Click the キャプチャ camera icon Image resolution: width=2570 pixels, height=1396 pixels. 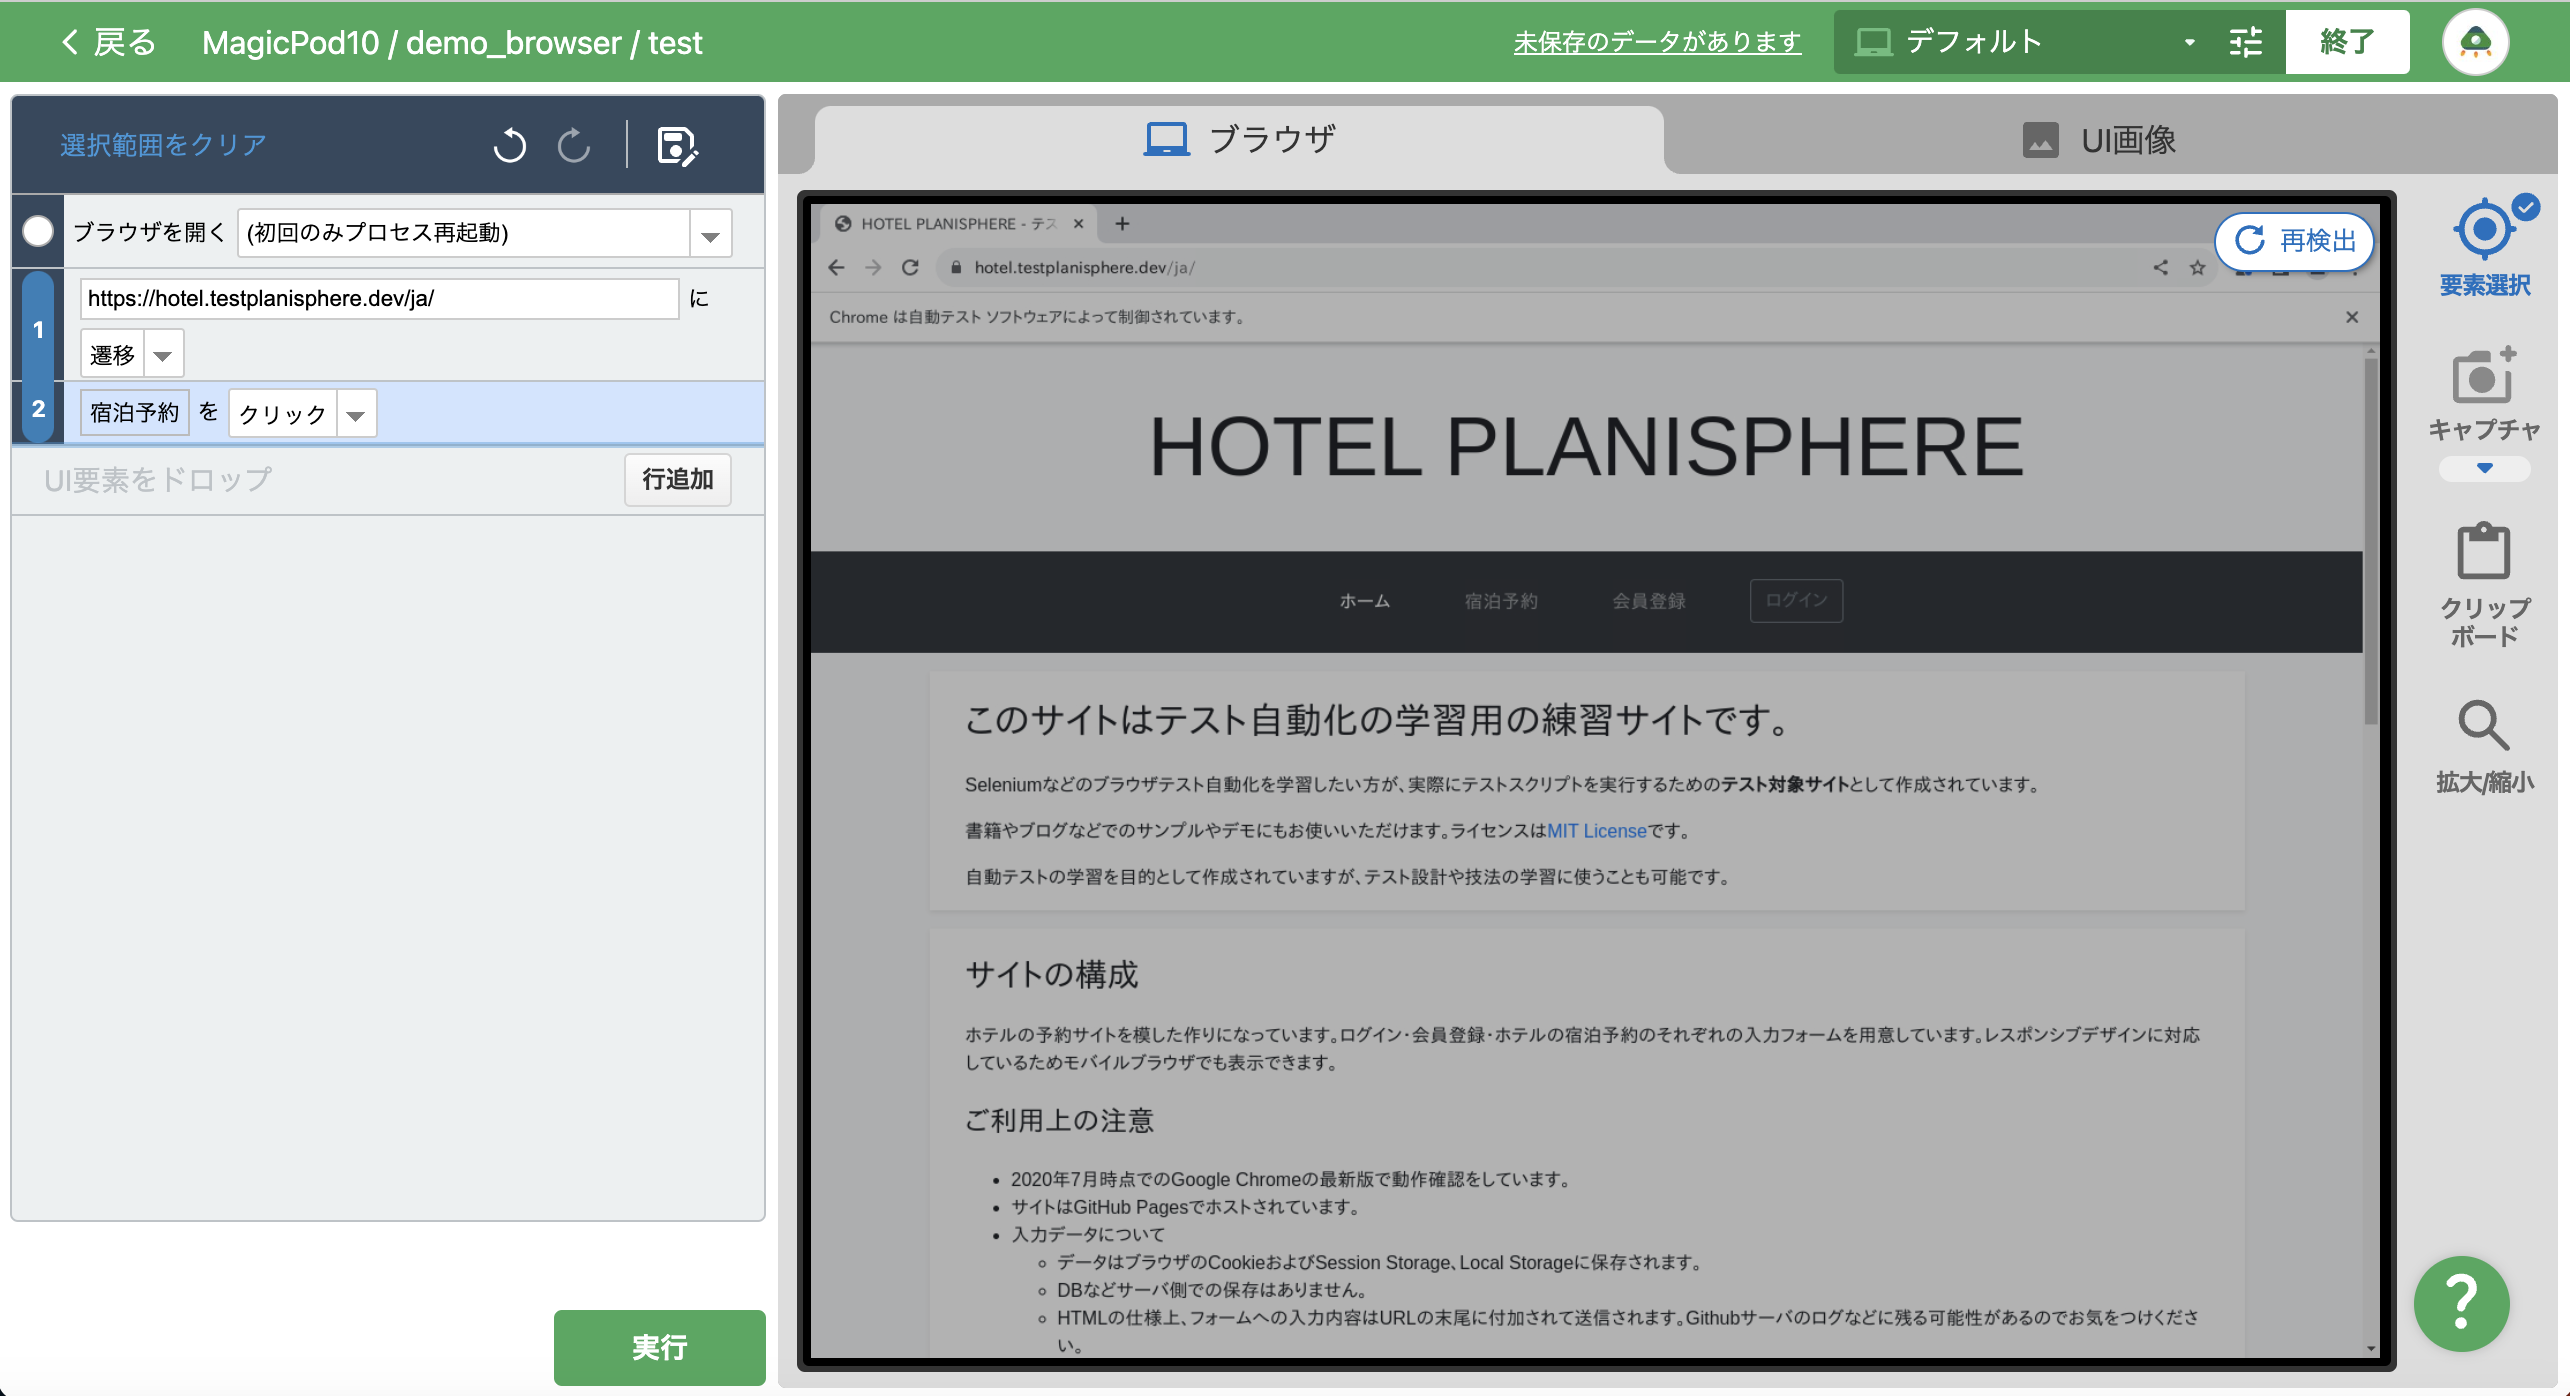2484,378
